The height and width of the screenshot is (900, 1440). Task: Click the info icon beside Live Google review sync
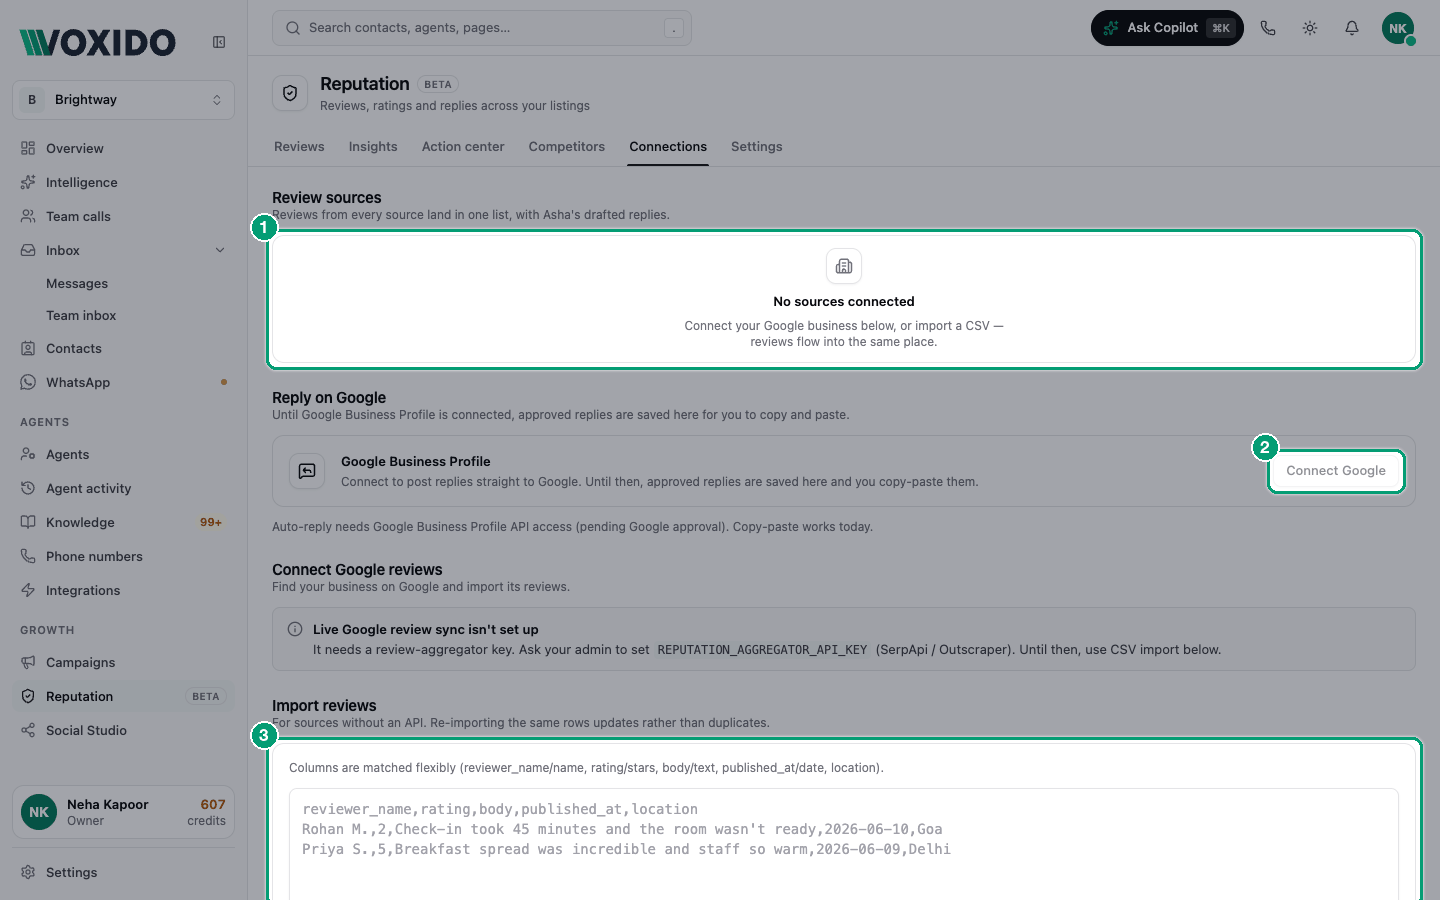pyautogui.click(x=295, y=629)
